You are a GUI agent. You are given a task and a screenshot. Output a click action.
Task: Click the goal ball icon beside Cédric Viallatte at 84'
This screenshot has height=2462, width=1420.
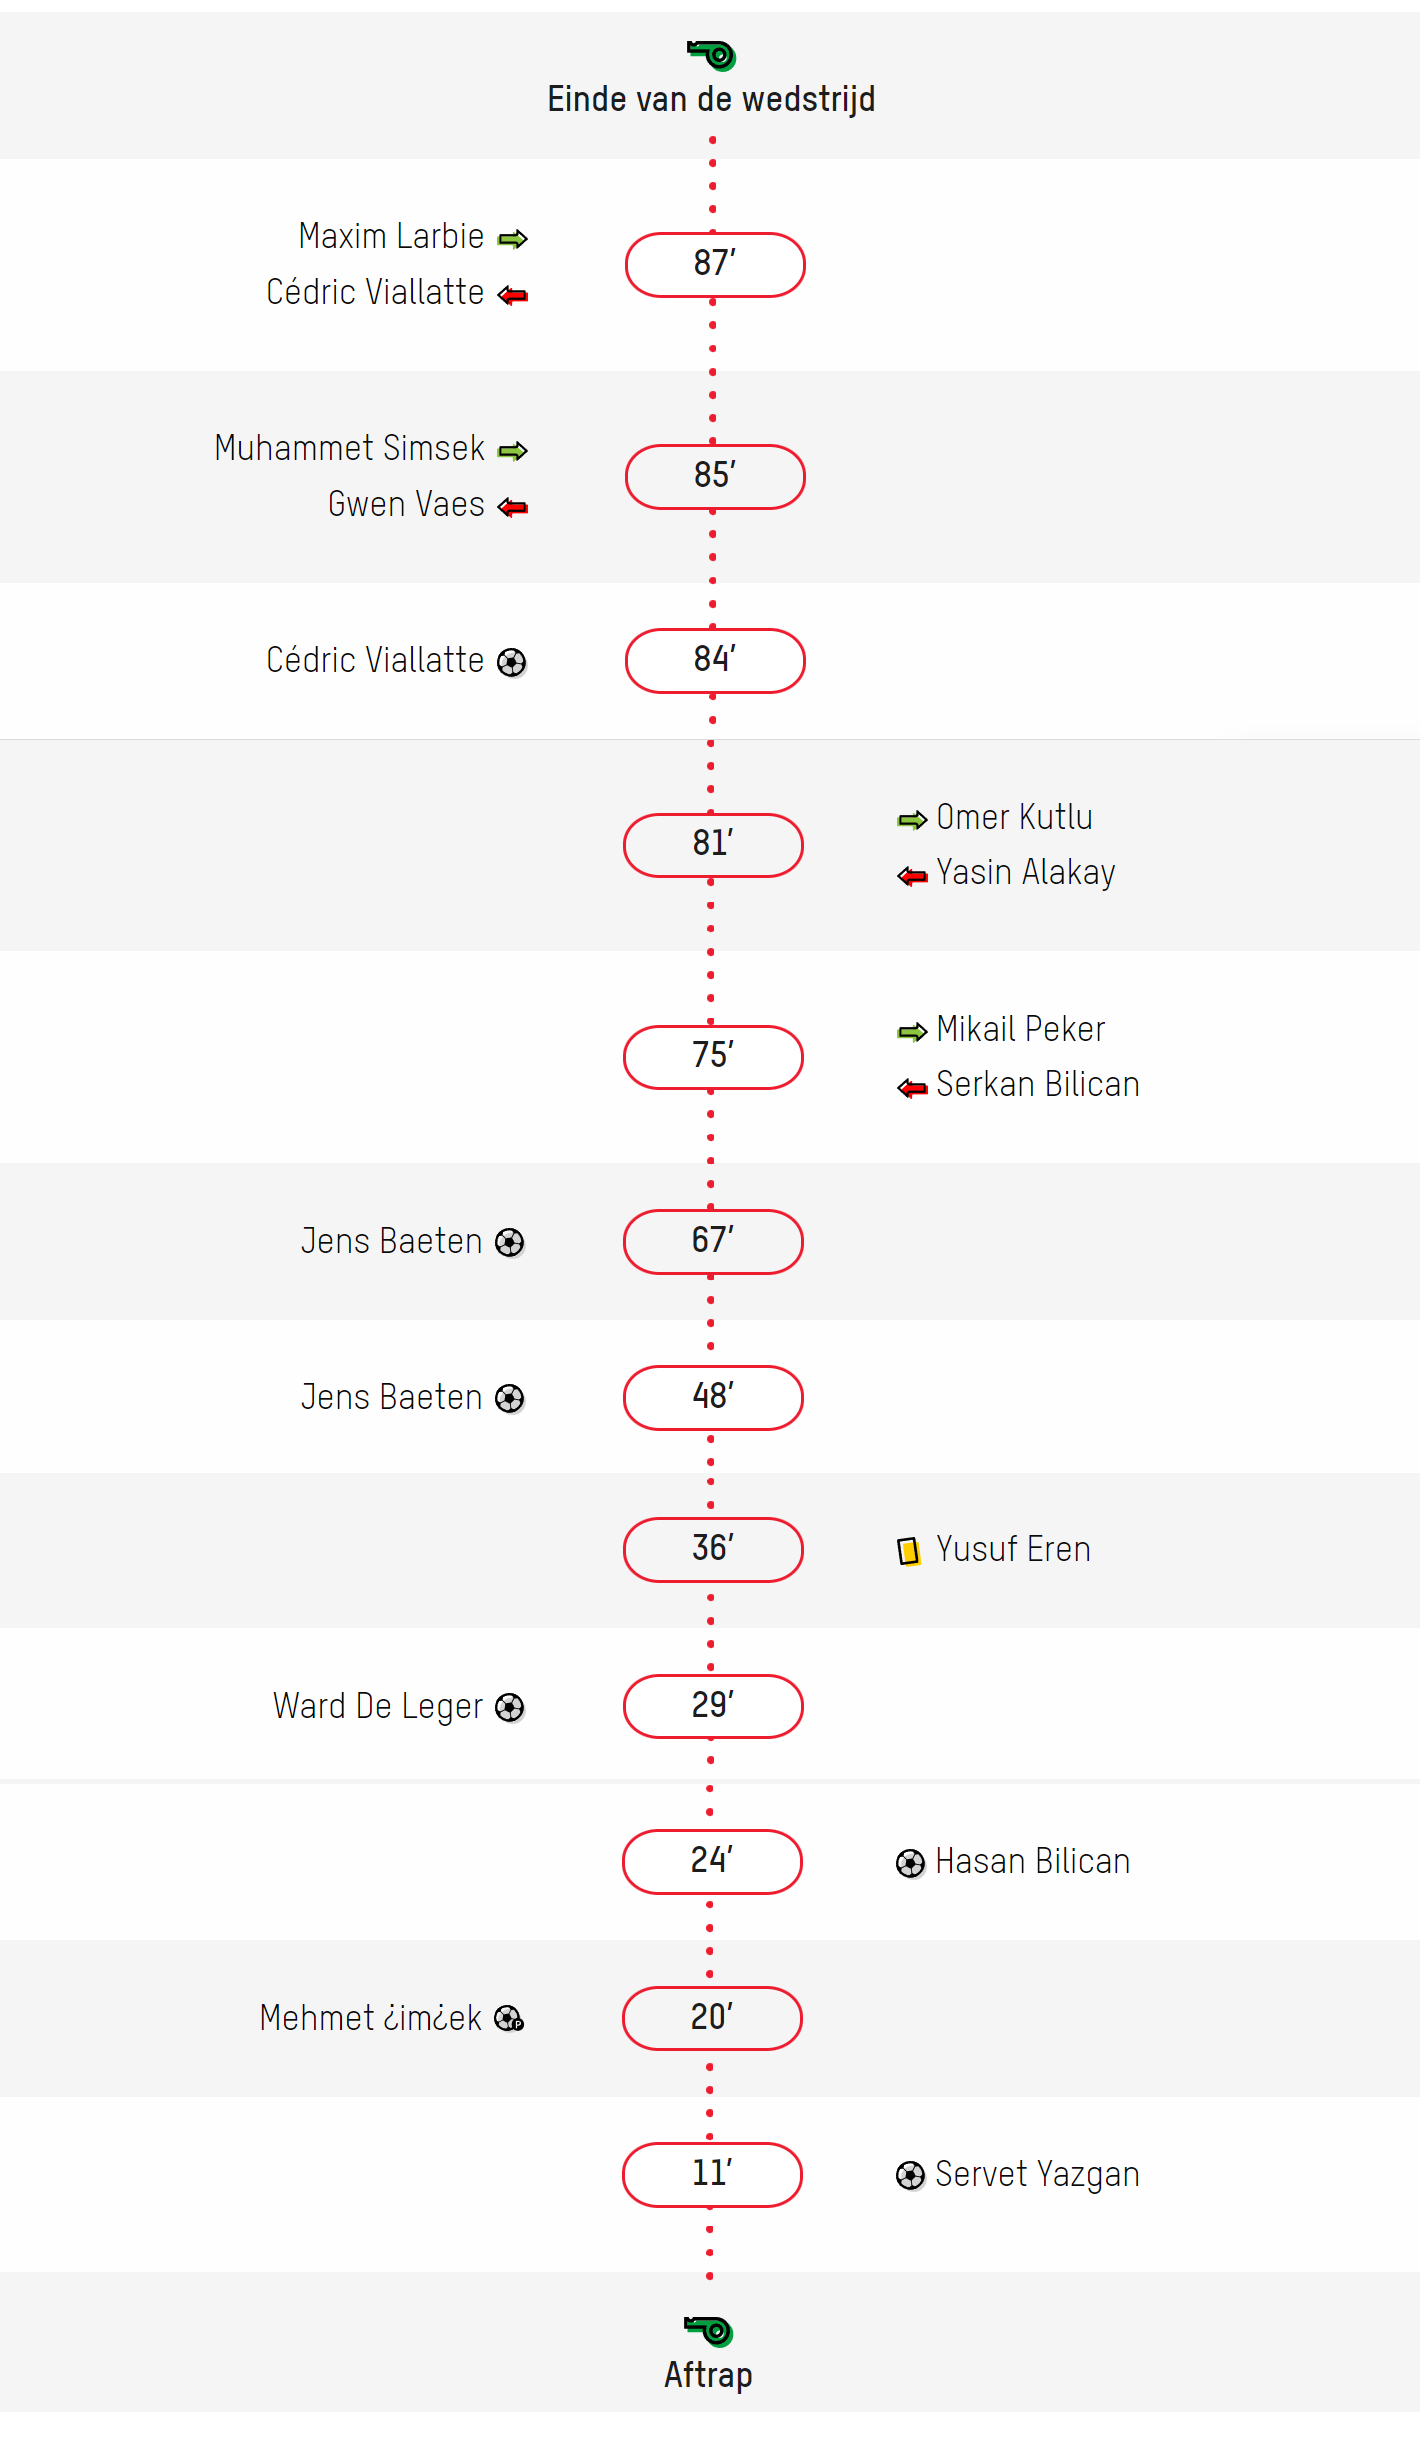pos(512,662)
